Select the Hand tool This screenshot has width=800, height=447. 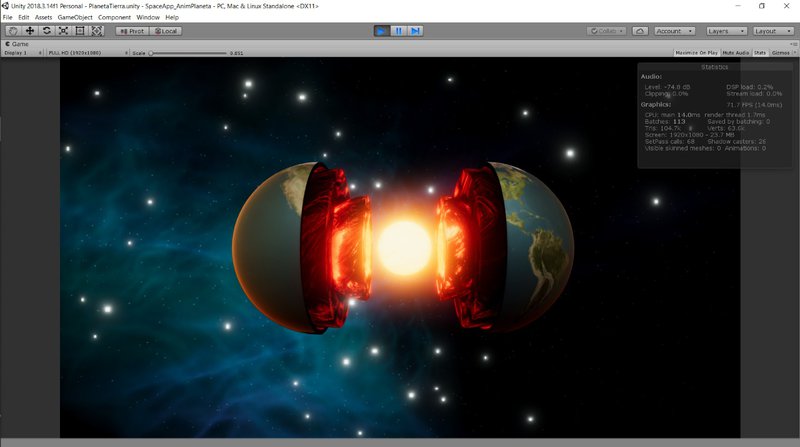[13, 31]
